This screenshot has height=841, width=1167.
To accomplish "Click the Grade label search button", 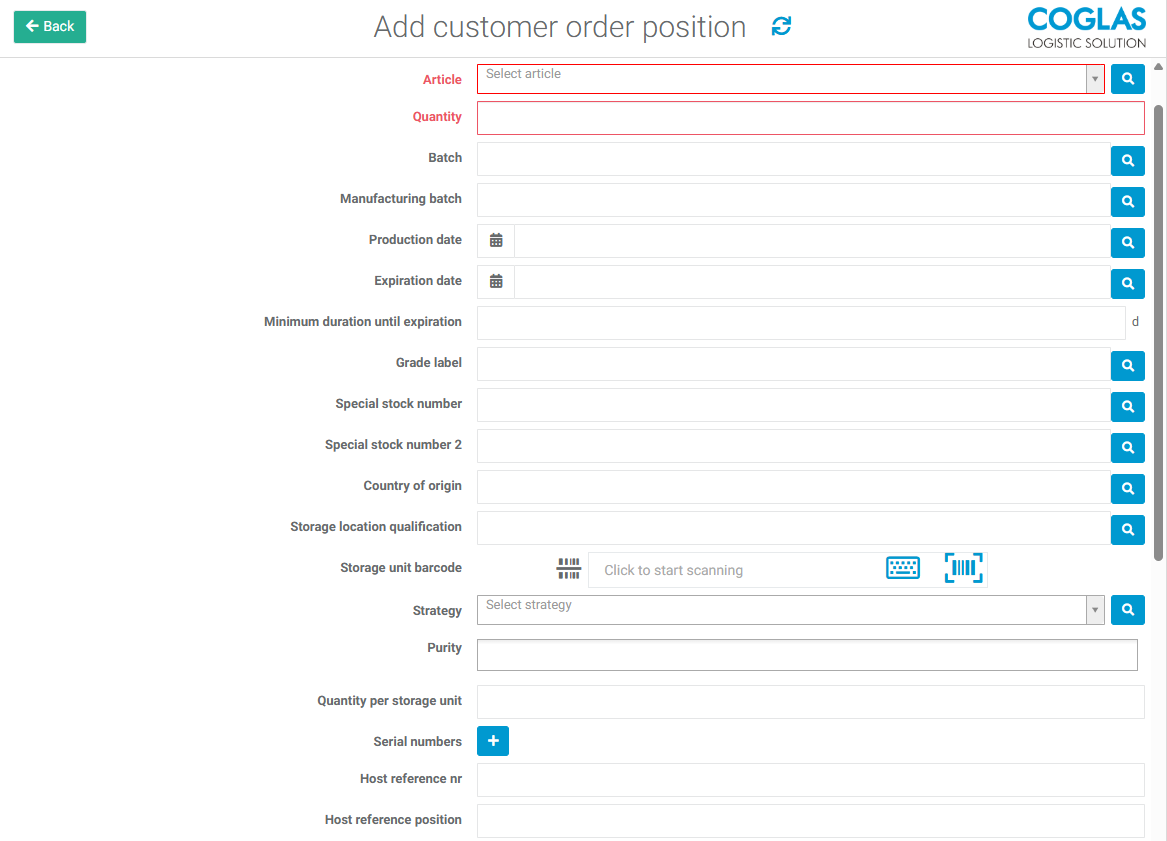I will (x=1127, y=365).
